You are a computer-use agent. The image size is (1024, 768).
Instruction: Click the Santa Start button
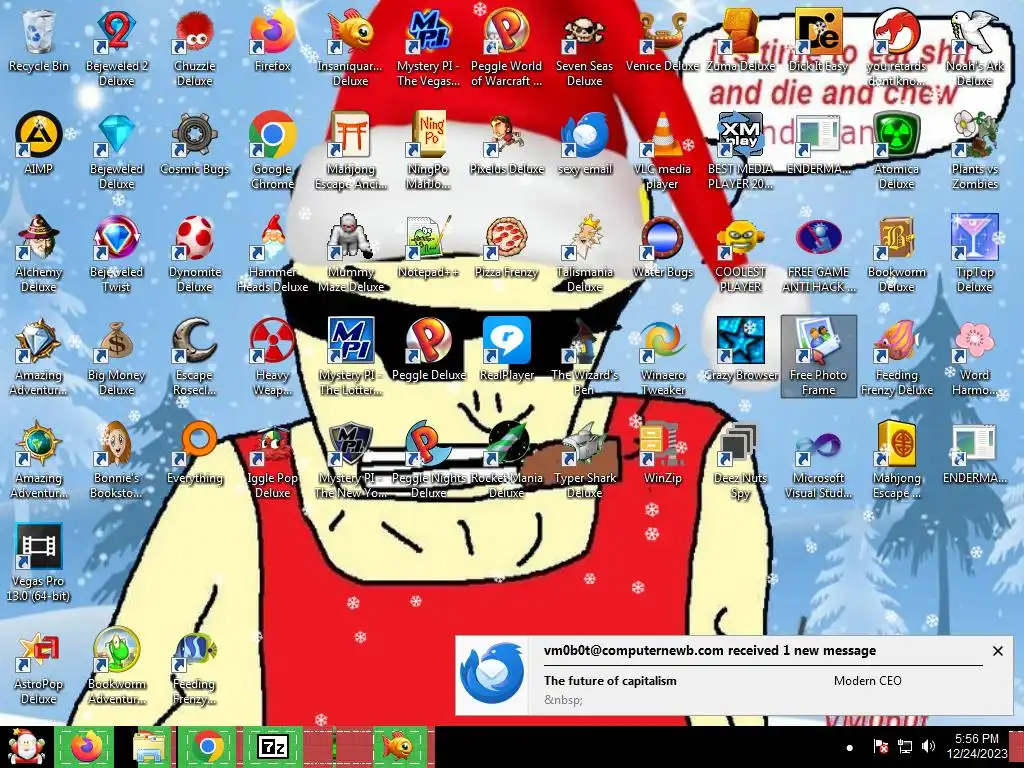click(x=26, y=747)
